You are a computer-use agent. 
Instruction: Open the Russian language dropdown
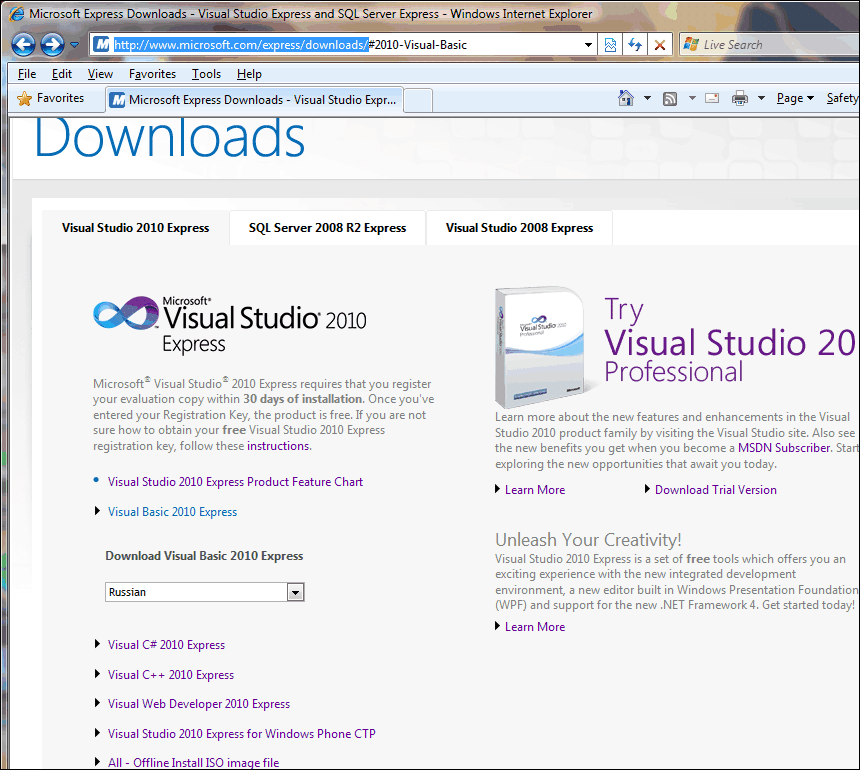pyautogui.click(x=205, y=592)
